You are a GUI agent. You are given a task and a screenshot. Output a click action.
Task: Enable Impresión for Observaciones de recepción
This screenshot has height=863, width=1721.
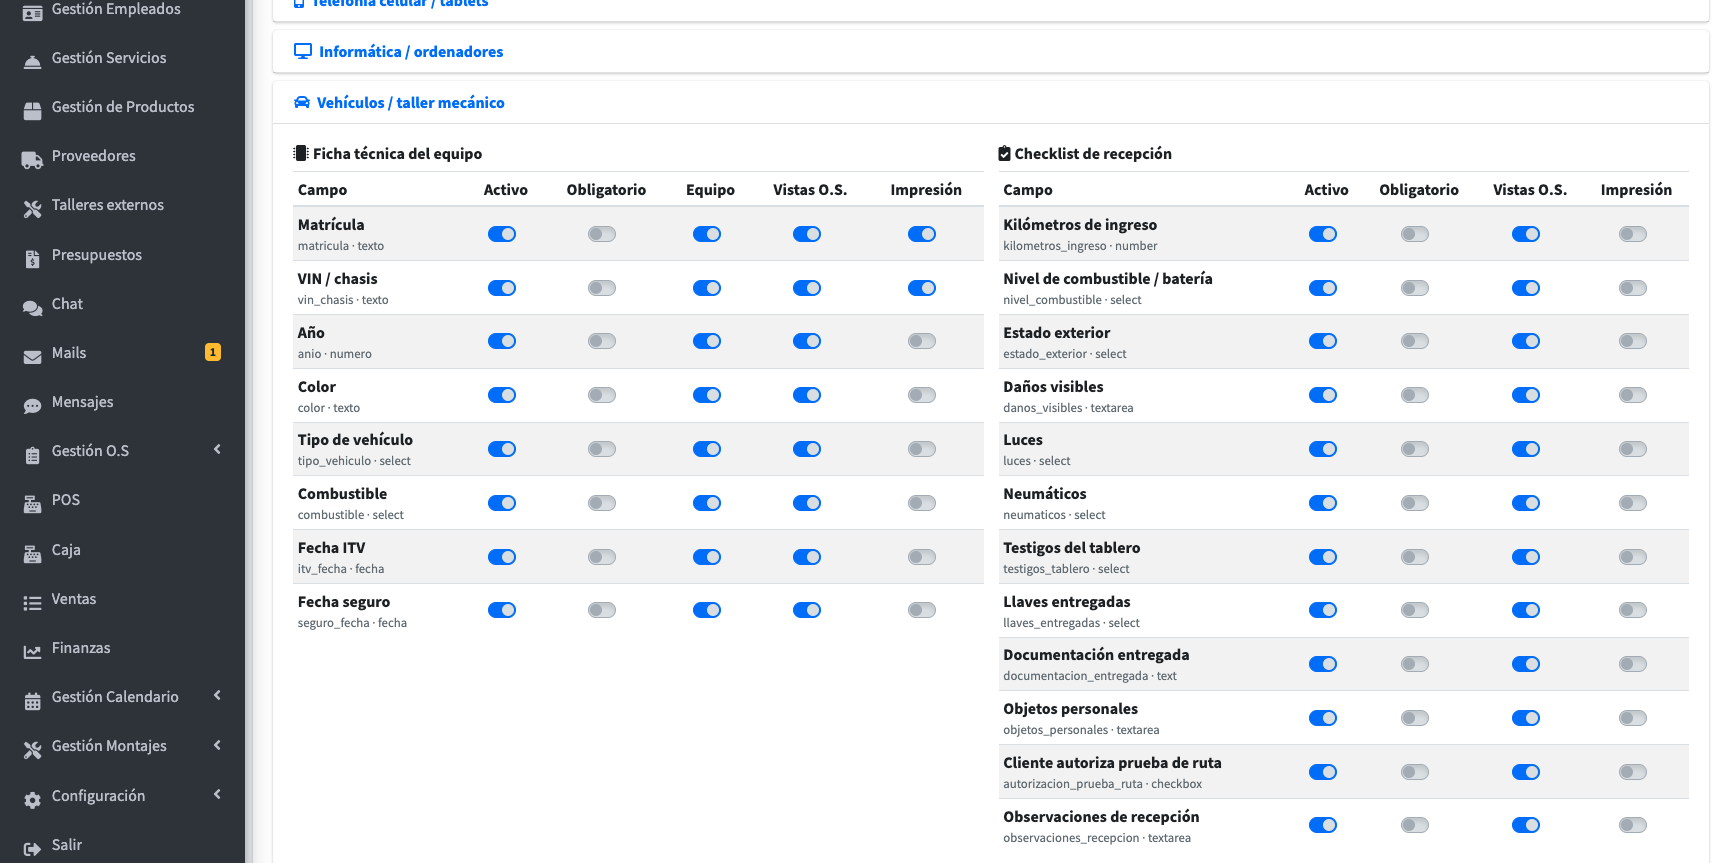point(1633,825)
